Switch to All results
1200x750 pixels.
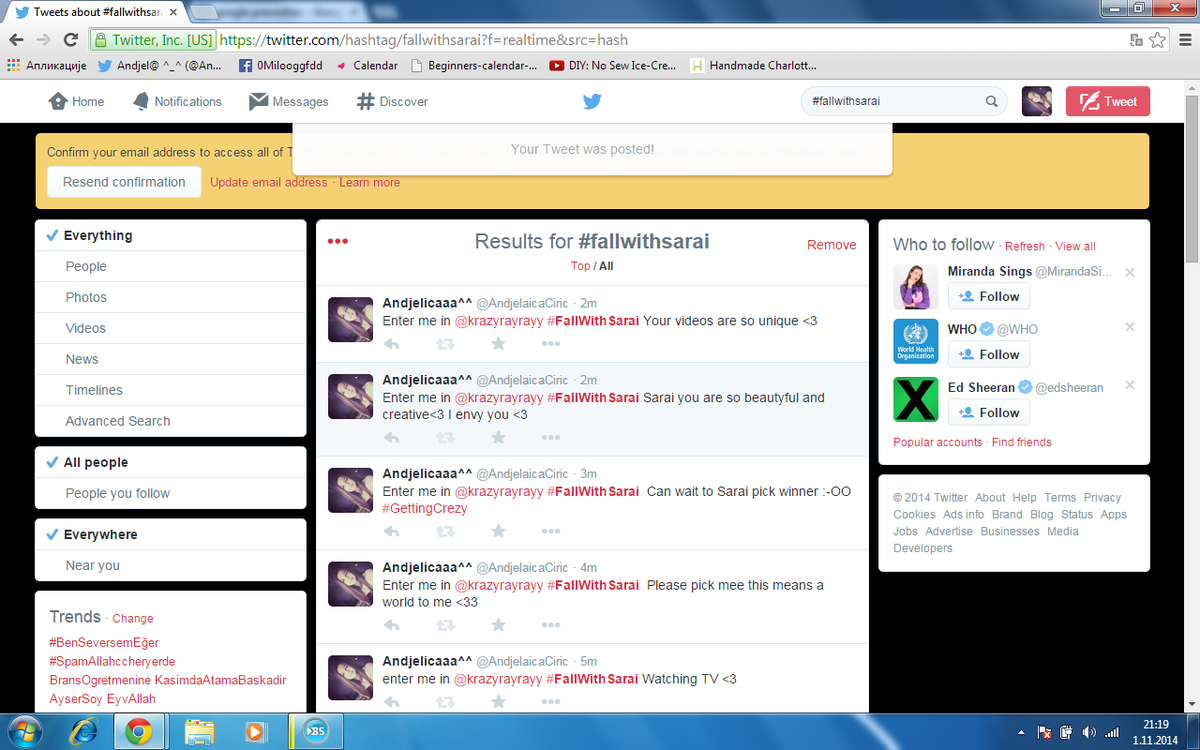pos(606,266)
